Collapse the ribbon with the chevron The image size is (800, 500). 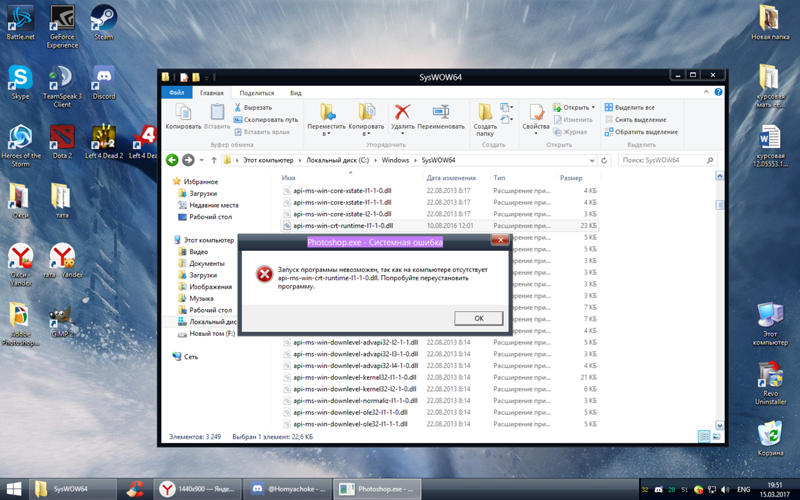(x=706, y=92)
